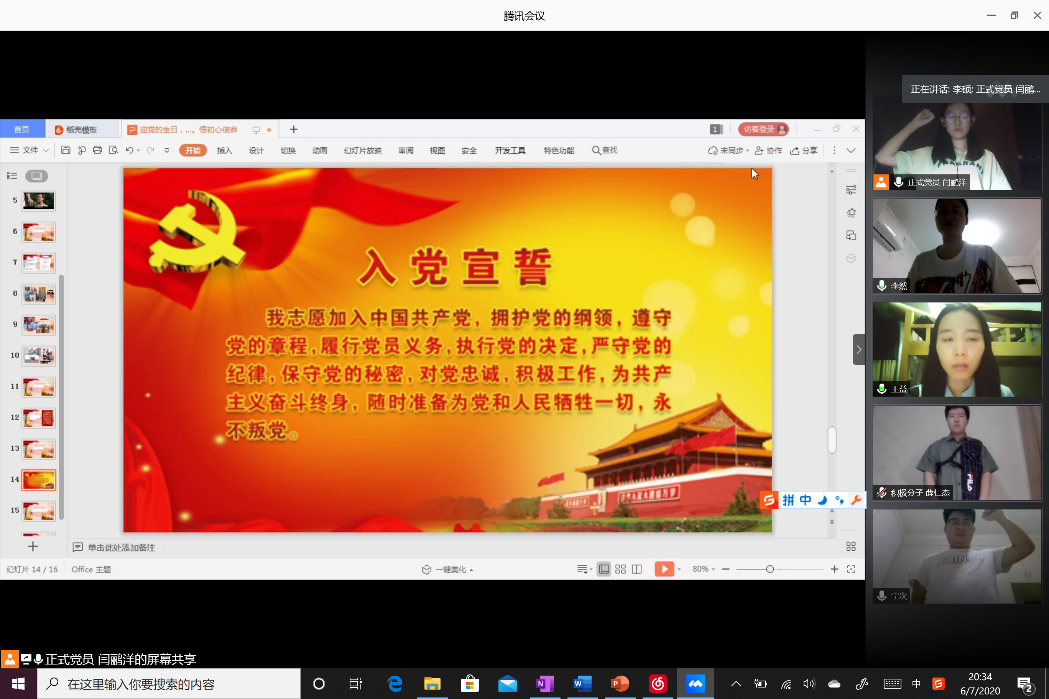This screenshot has width=1049, height=699.
Task: Collapse the WPS ribbon with the chevron
Action: (x=851, y=151)
